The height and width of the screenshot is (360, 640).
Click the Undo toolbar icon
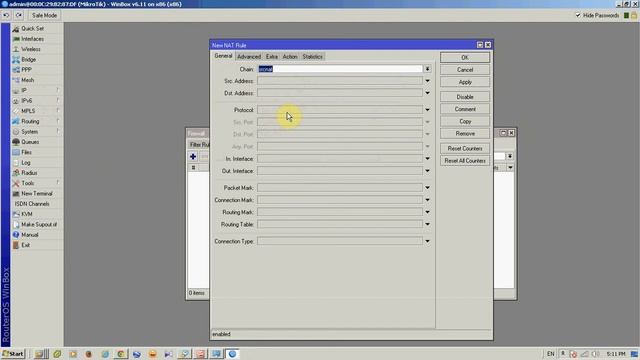pos(7,15)
